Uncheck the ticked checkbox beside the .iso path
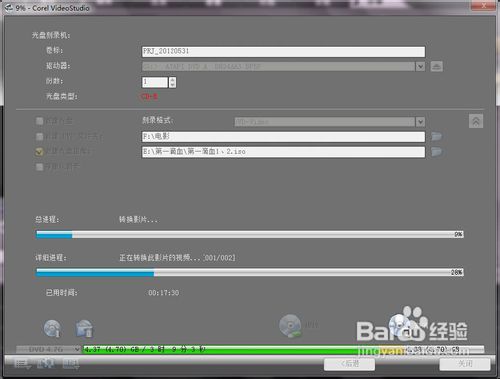The image size is (500, 379). (39, 152)
